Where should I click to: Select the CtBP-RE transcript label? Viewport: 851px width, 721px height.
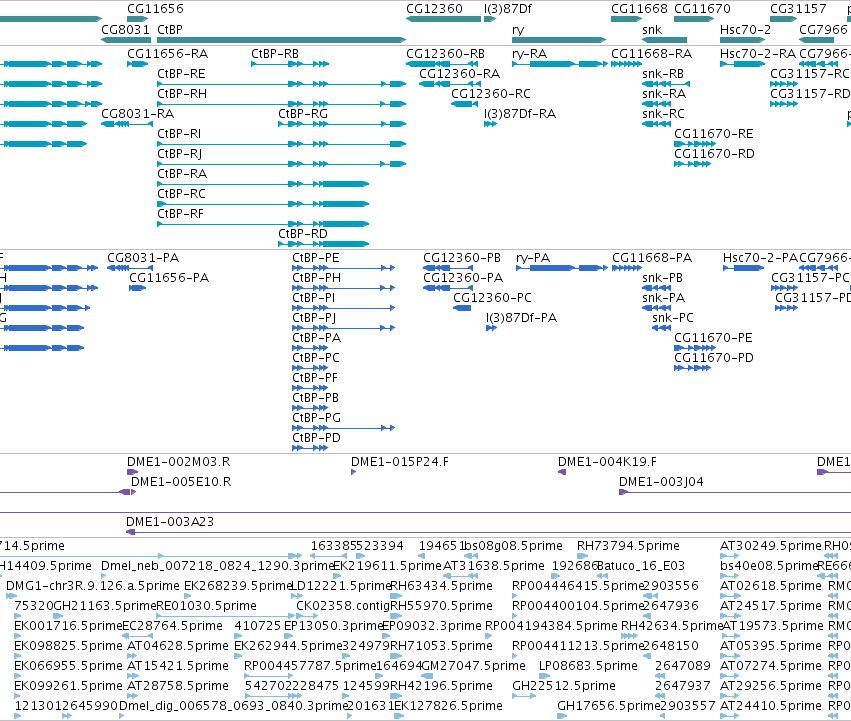coord(181,74)
